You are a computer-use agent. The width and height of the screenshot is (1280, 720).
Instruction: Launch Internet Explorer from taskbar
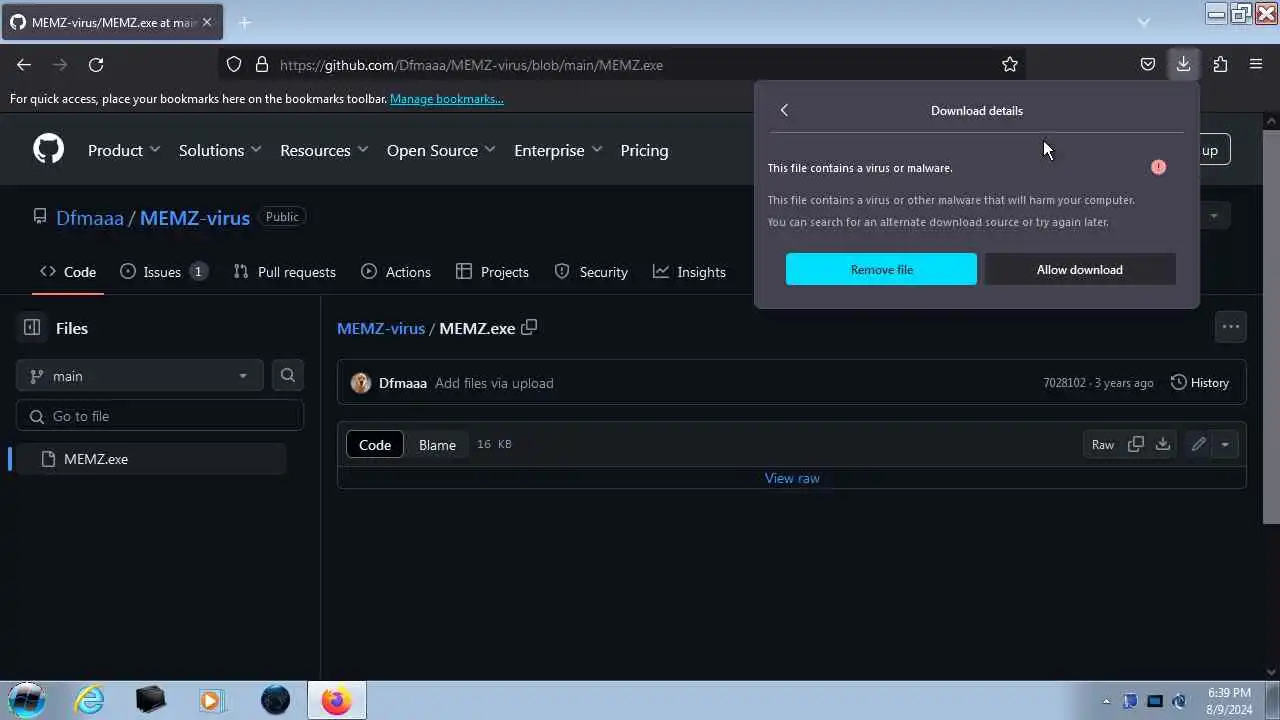click(90, 700)
